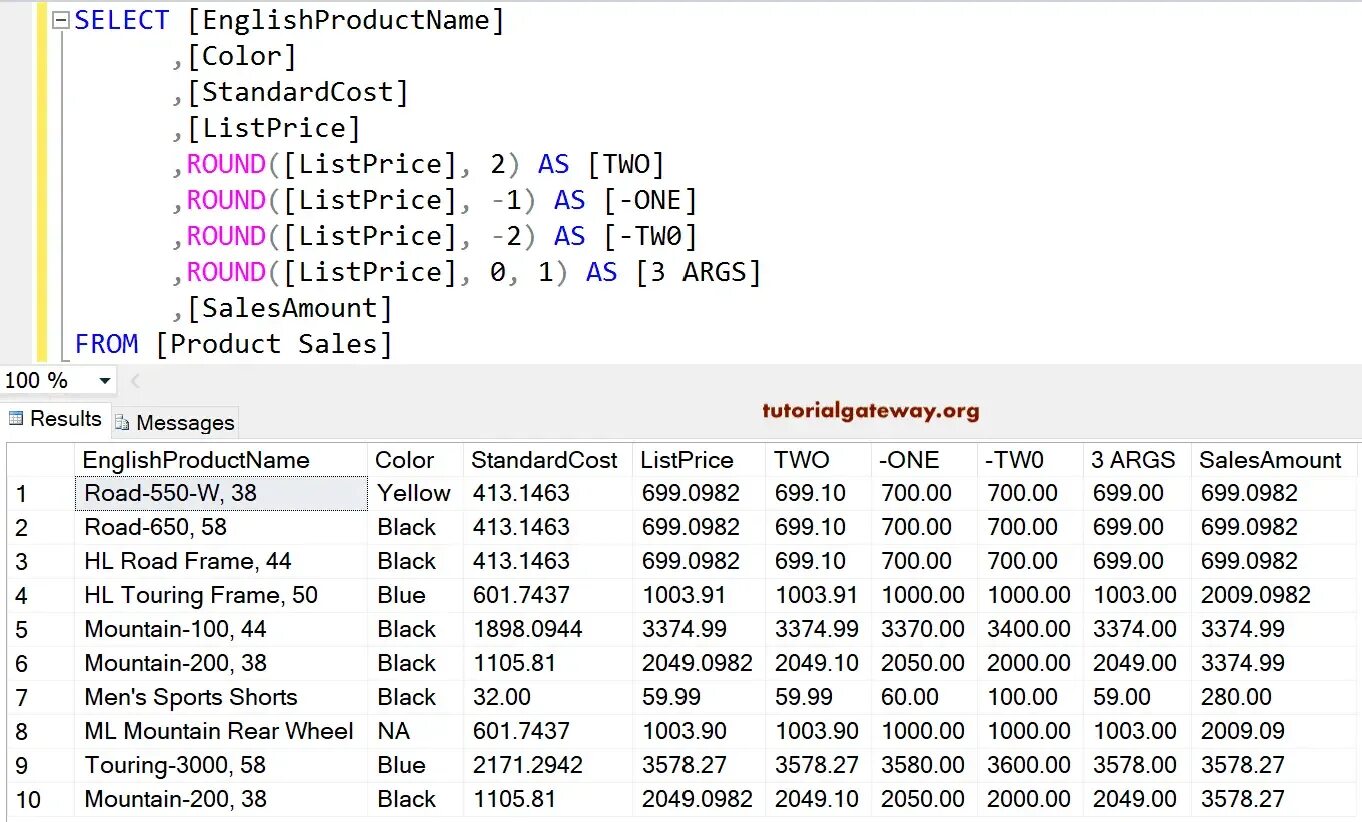Place cursor on FROM [Product Sales] line
Viewport: 1362px width, 822px height.
(x=234, y=344)
